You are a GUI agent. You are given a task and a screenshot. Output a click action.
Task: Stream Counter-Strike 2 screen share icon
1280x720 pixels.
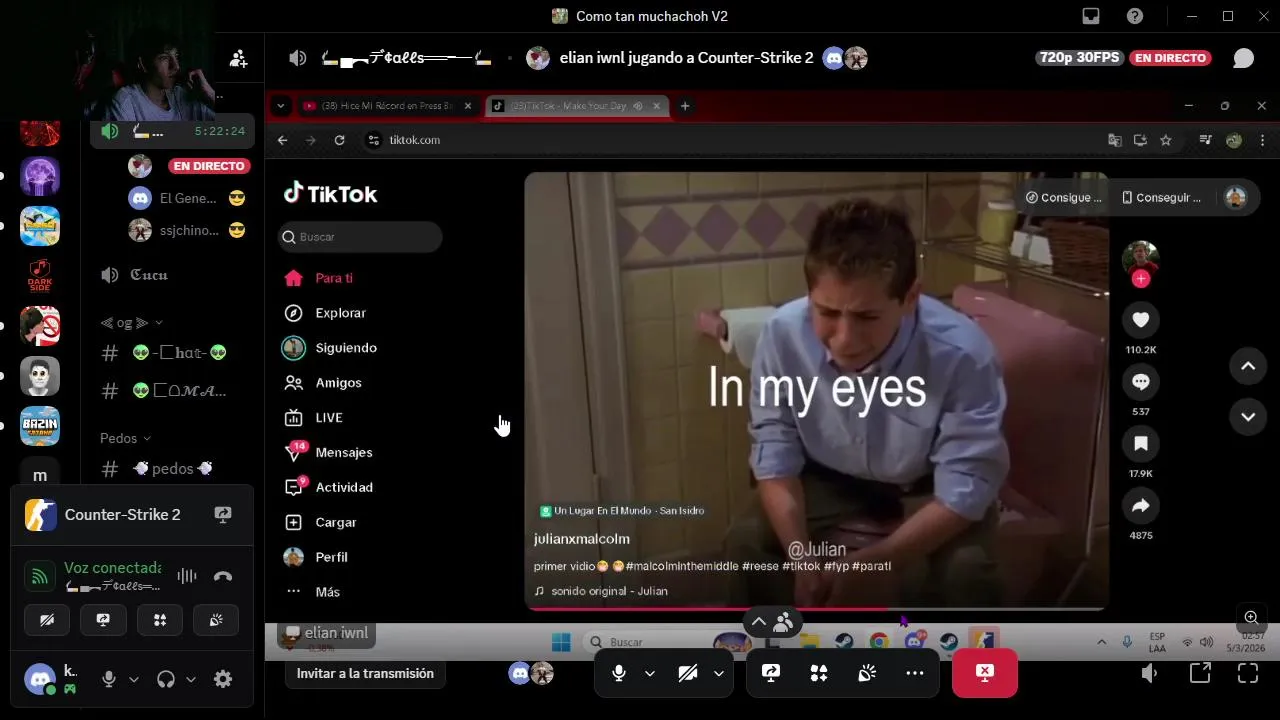pyautogui.click(x=223, y=514)
